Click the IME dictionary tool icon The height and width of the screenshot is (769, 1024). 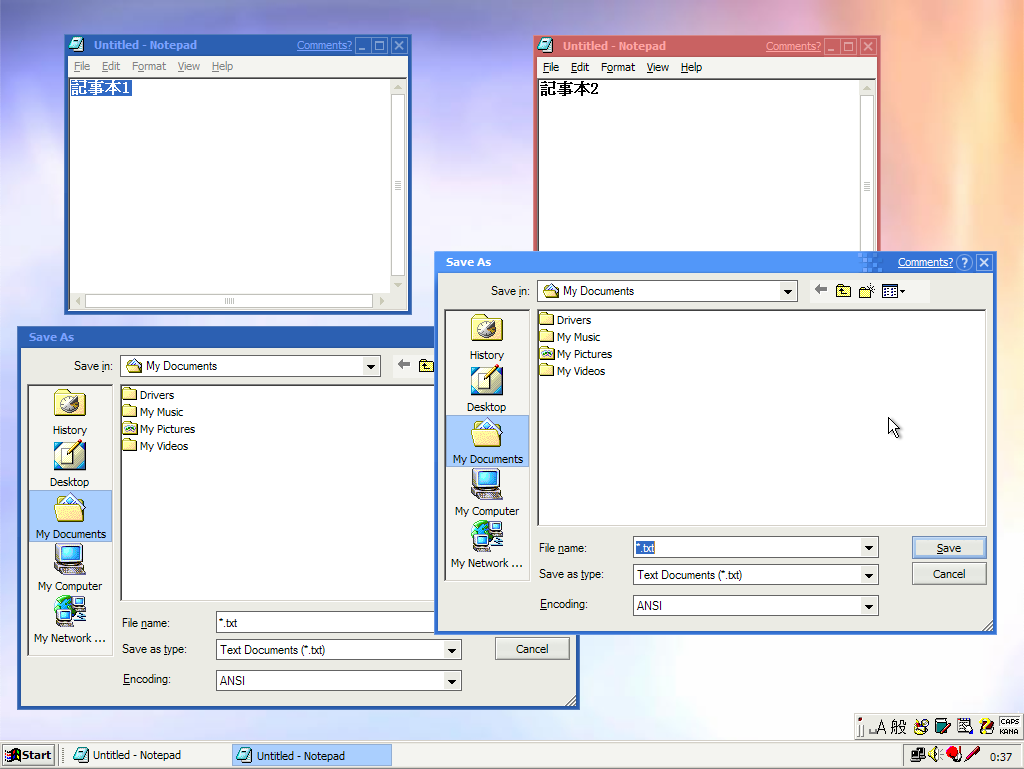click(941, 727)
